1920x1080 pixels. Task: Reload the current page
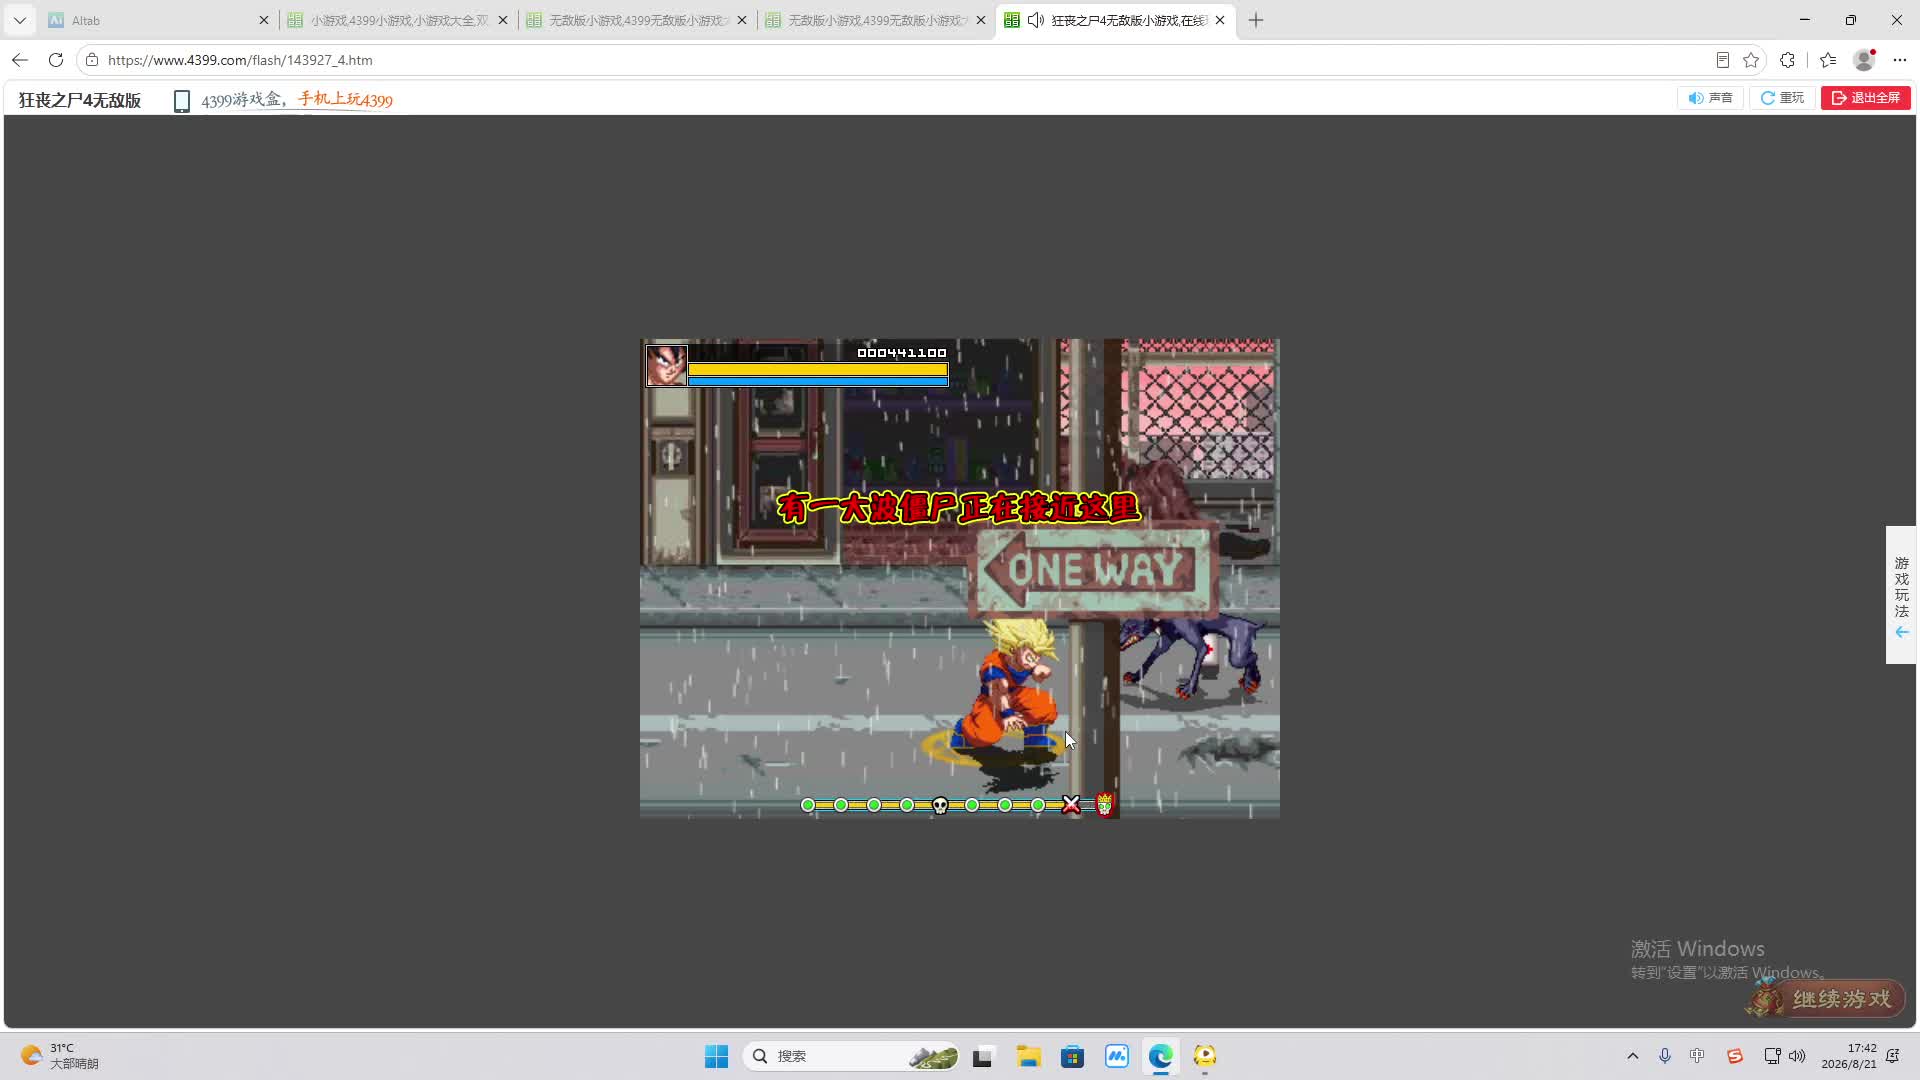[x=56, y=60]
